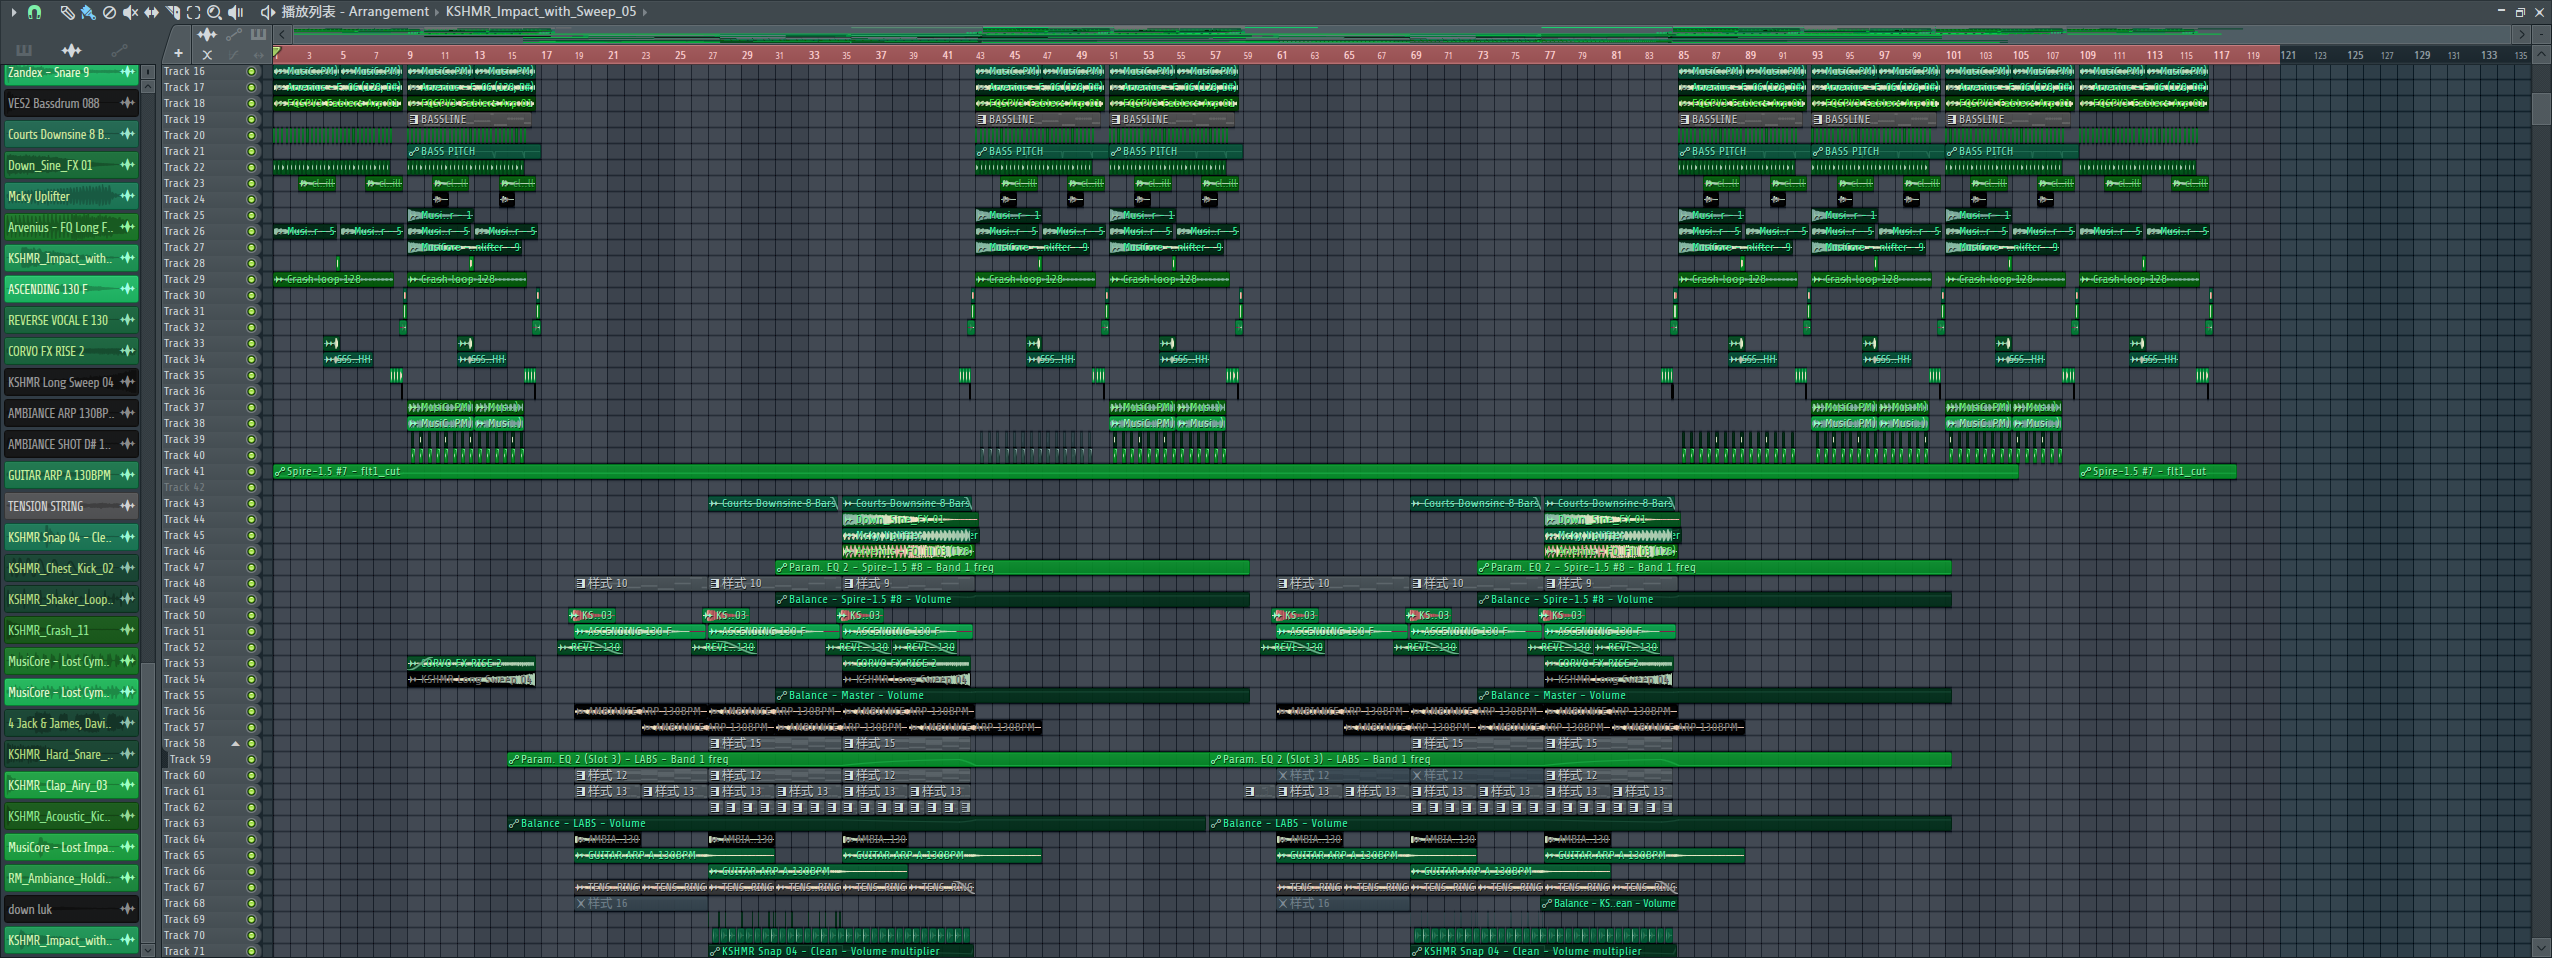Mute Track 16 using its green LED
Screen dimensions: 2552x958
(x=251, y=72)
